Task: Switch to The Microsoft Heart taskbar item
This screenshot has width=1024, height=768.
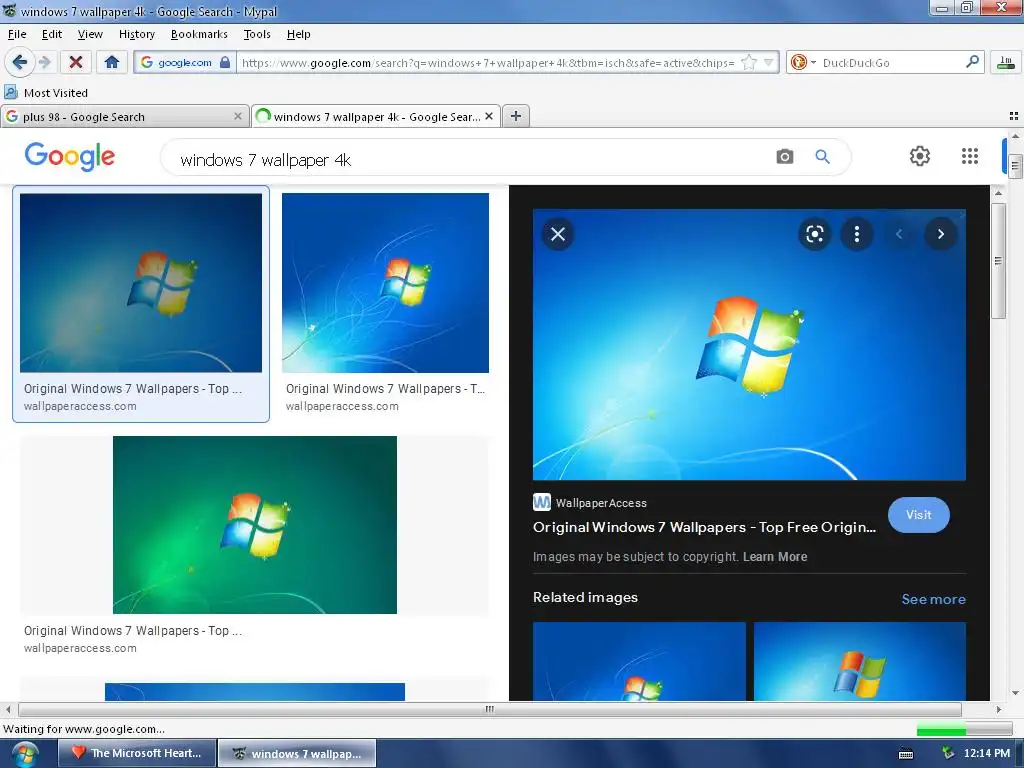Action: 136,753
